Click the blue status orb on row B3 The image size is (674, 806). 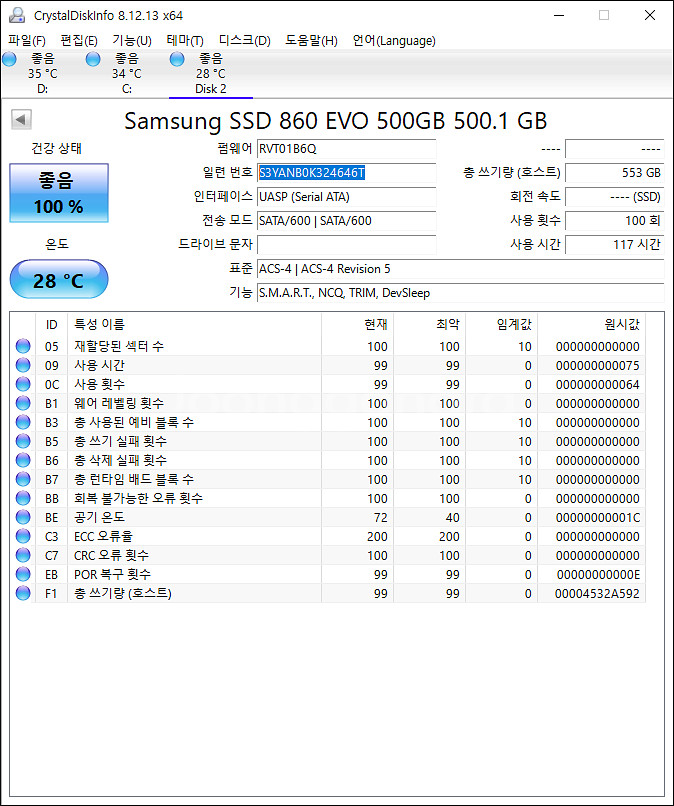pos(23,422)
